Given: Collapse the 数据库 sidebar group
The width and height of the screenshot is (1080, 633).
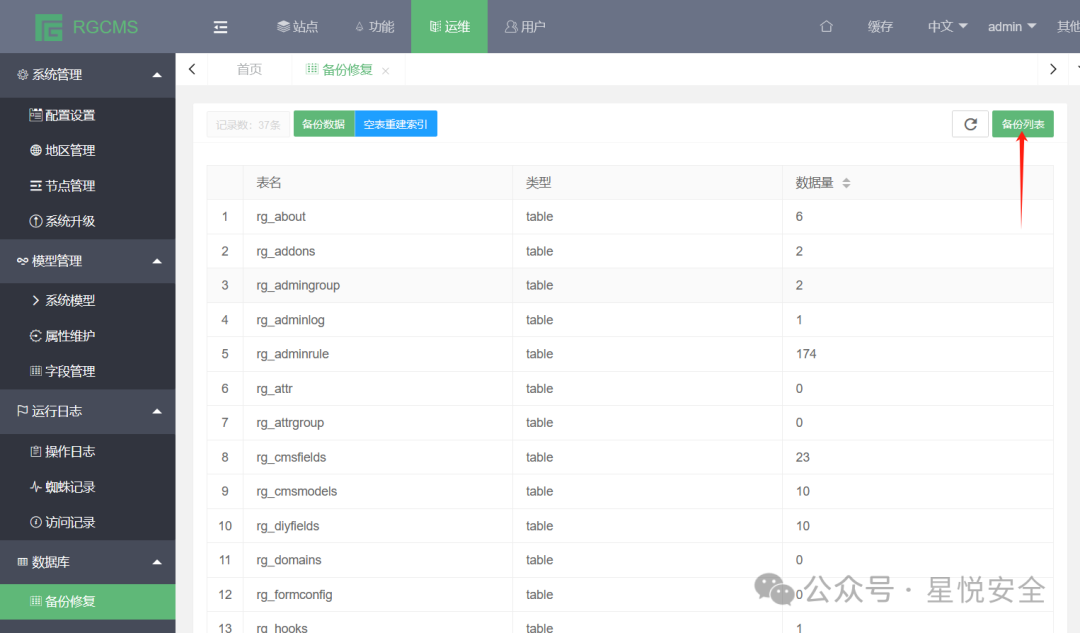Looking at the screenshot, I should pos(87,562).
